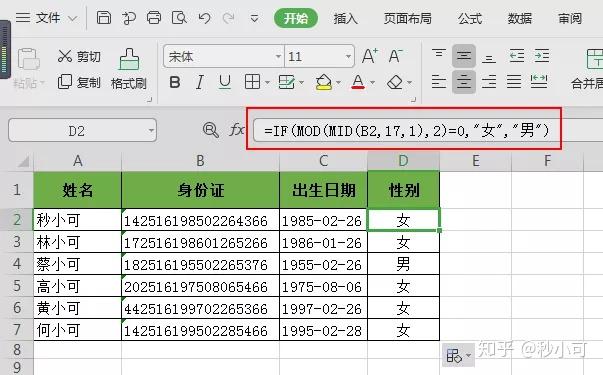Image resolution: width=603 pixels, height=375 pixels.
Task: Select row 4 header
Action: coord(17,264)
